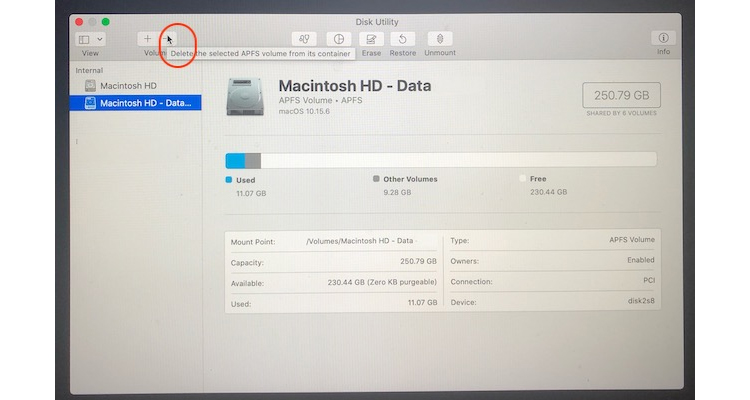Click the gray Other Volumes bar segment
The image size is (750, 400).
(x=253, y=161)
